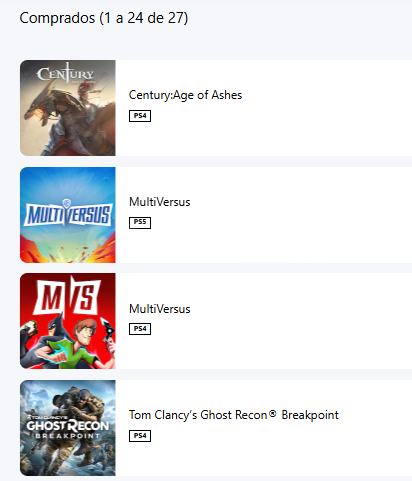Click the PS4 badge under Century:Age of Ashes
Viewport: 412px width, 481px height.
(x=140, y=116)
